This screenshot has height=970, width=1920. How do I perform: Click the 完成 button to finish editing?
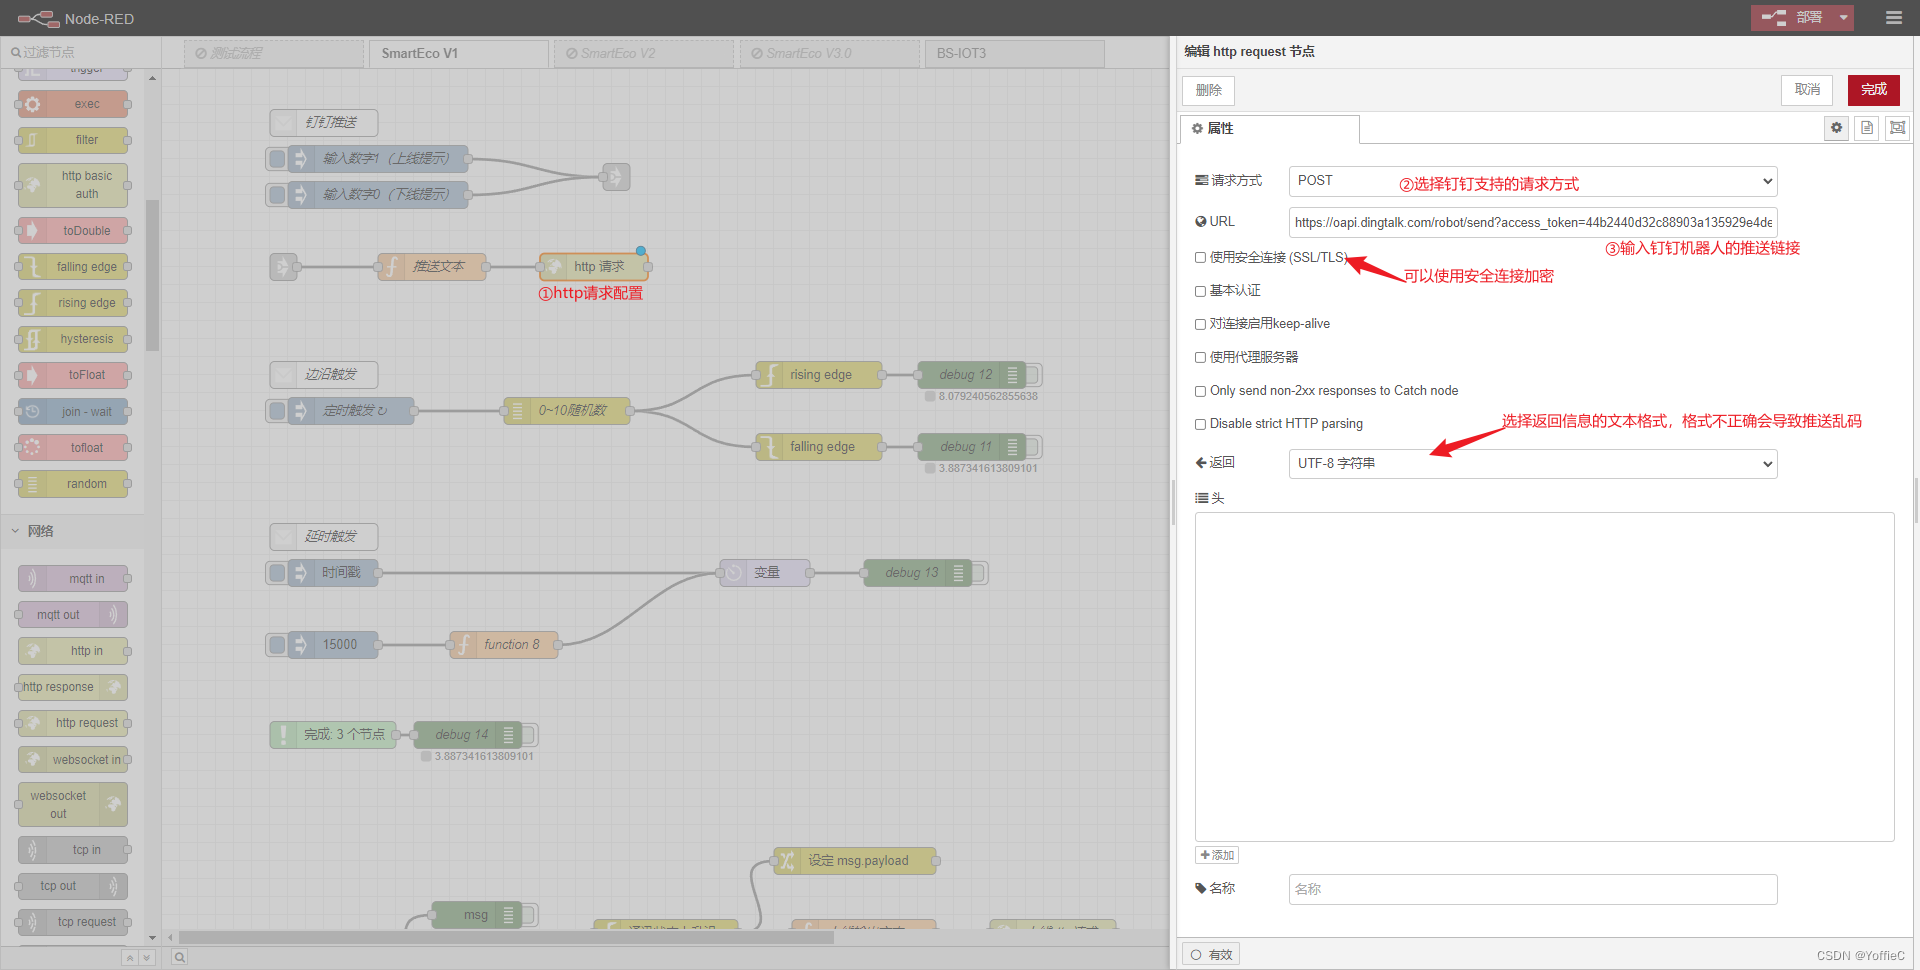(x=1872, y=90)
